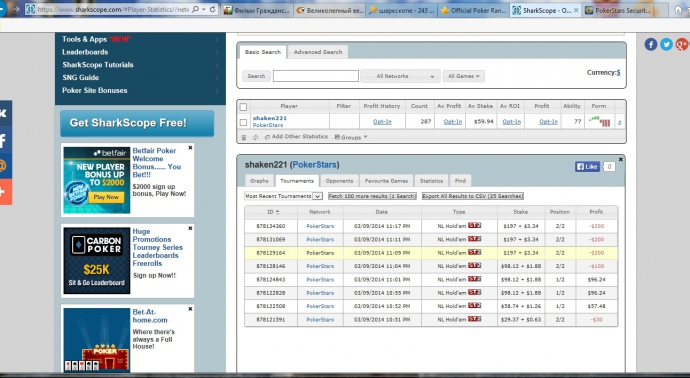This screenshot has width=690, height=378.
Task: Close the SharkScope browser tab
Action: coord(576,10)
